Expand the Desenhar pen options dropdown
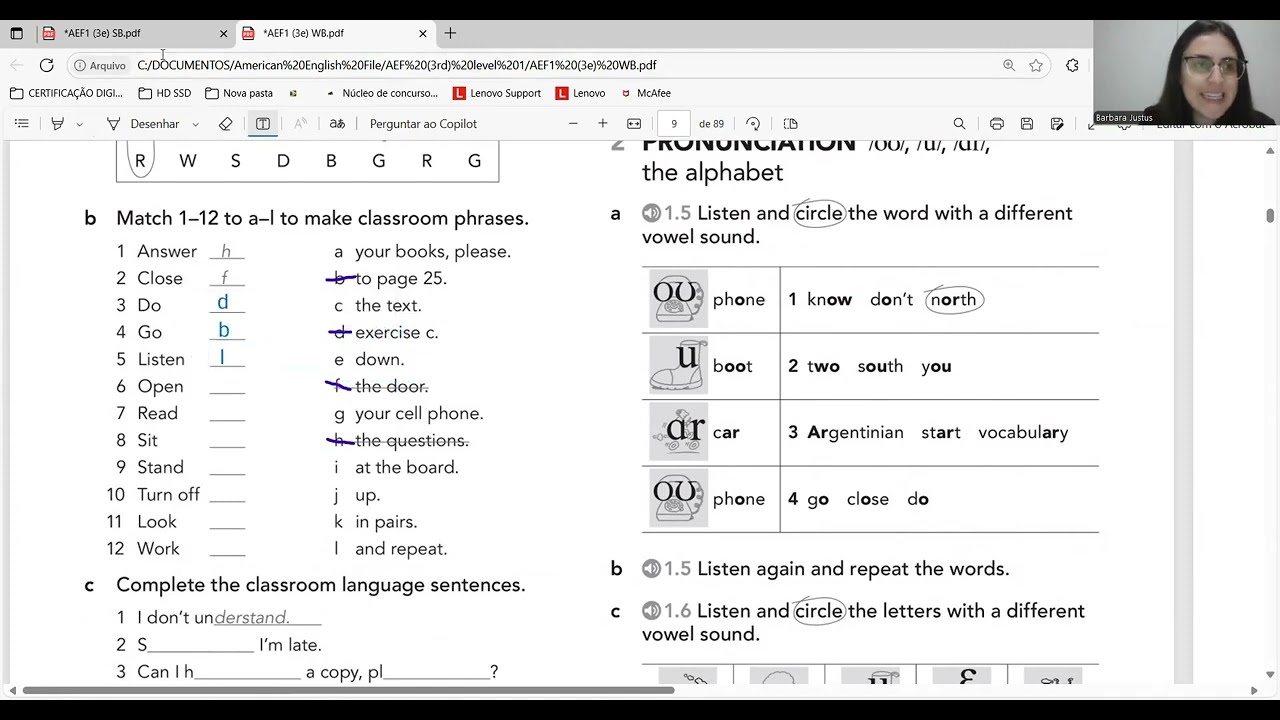This screenshot has height=720, width=1280. pyautogui.click(x=195, y=124)
